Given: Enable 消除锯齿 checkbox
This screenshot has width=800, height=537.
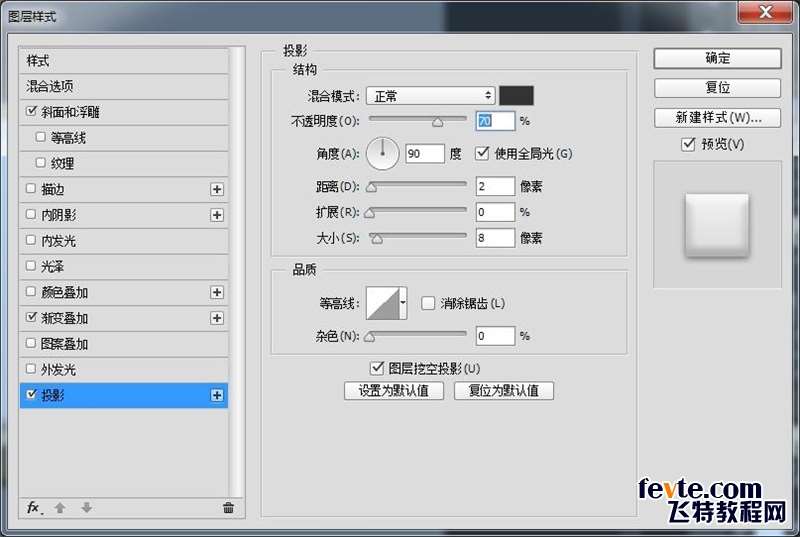Looking at the screenshot, I should (428, 303).
